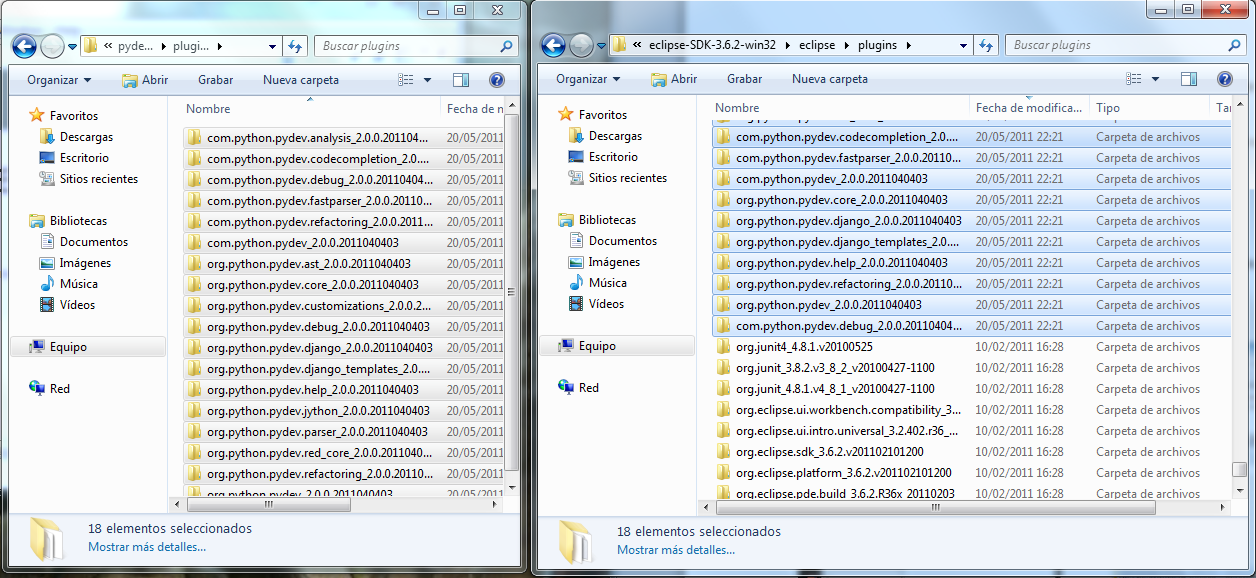Open Escritorio in the left window's sidebar
The height and width of the screenshot is (578, 1256).
click(x=84, y=158)
